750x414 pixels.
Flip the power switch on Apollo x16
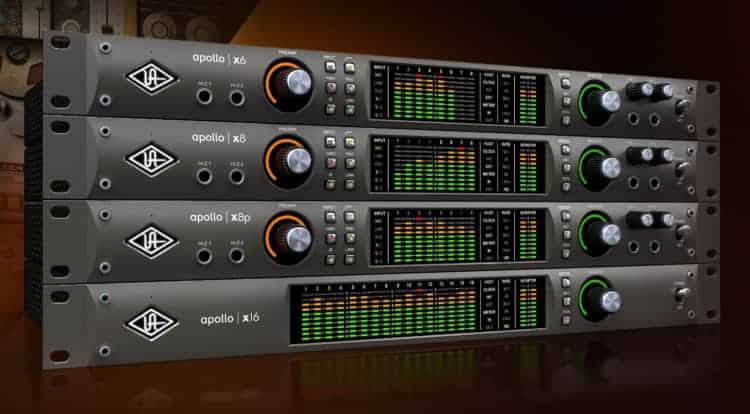(x=682, y=293)
